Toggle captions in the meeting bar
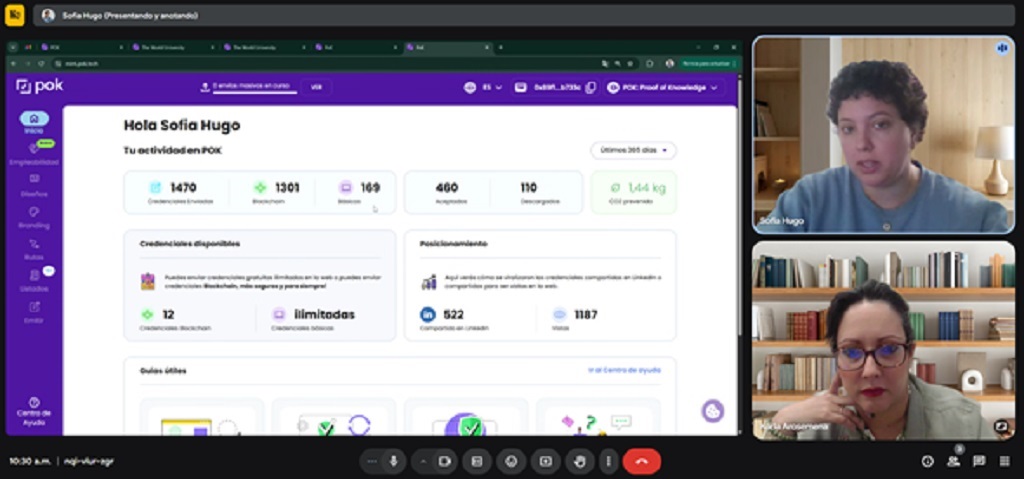Viewport: 1024px width, 479px height. [x=477, y=461]
